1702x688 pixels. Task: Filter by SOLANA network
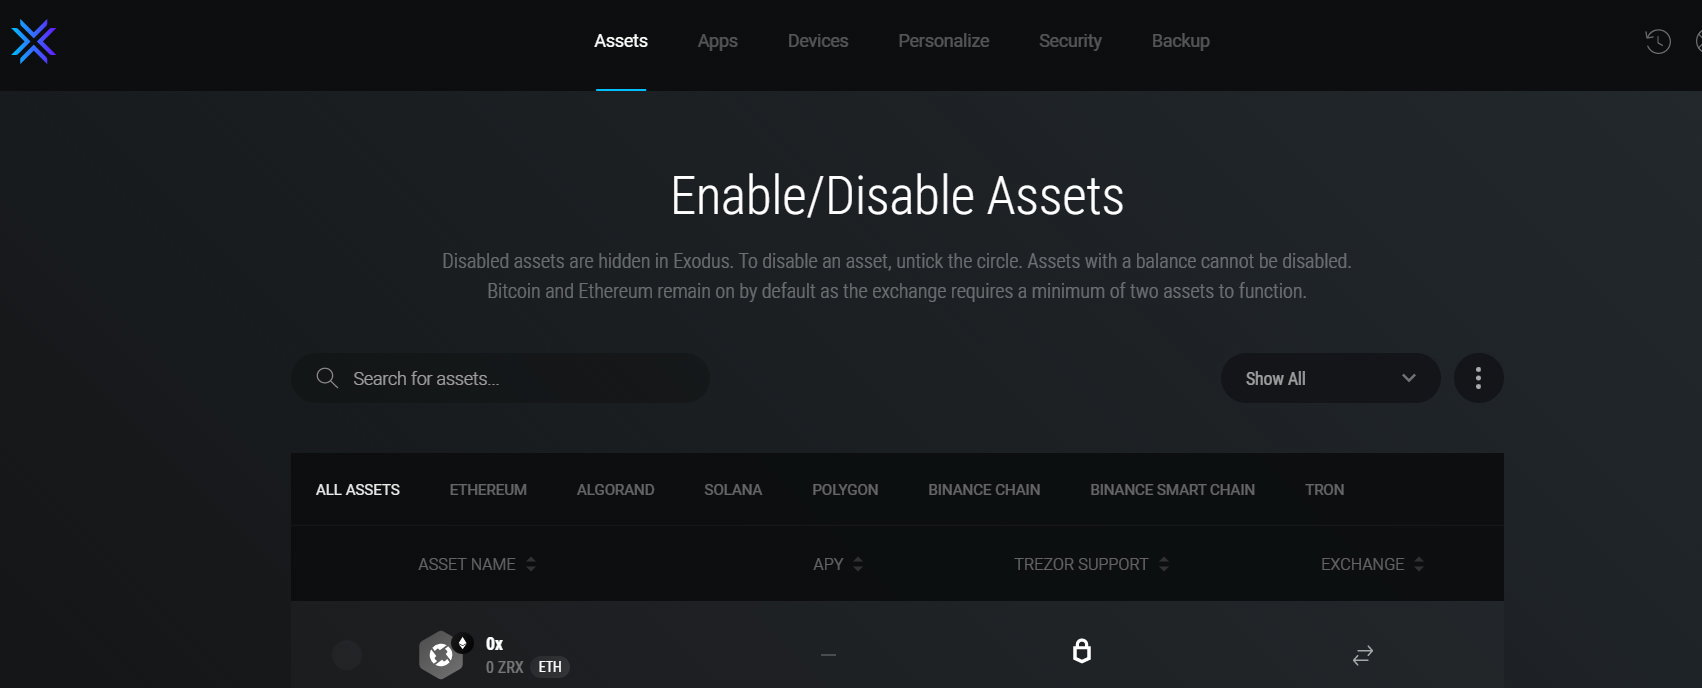point(733,489)
